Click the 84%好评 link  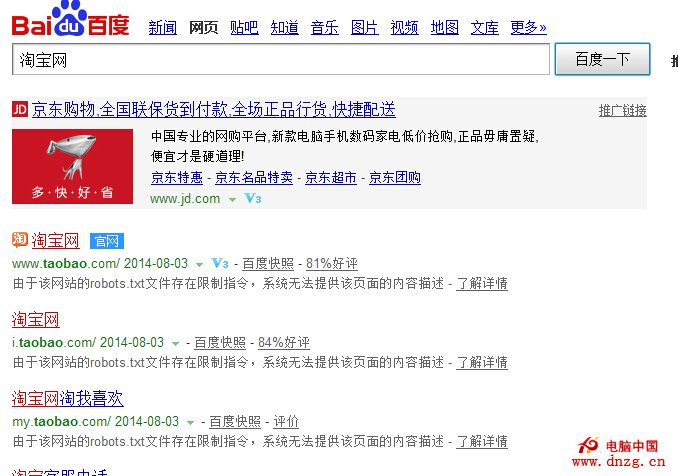[x=284, y=342]
